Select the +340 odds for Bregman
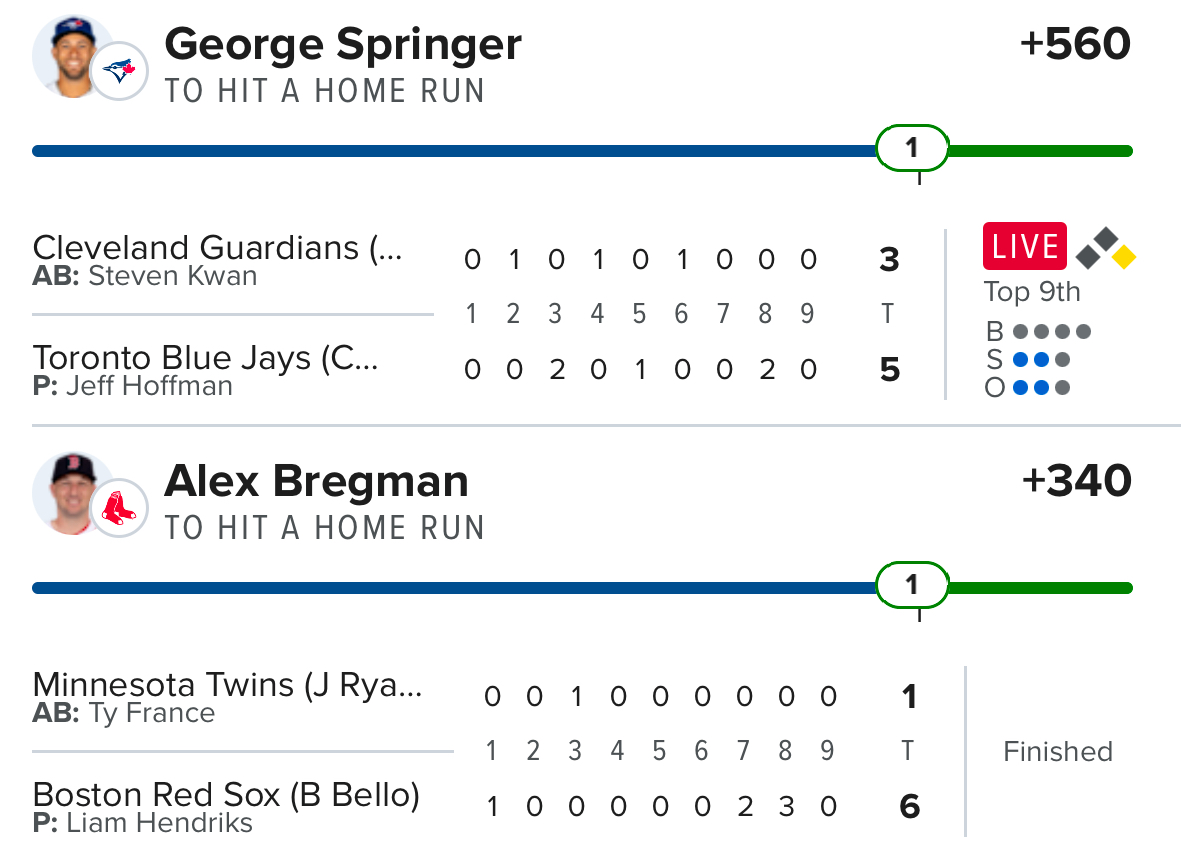Image resolution: width=1181 pixels, height=852 pixels. (1076, 481)
